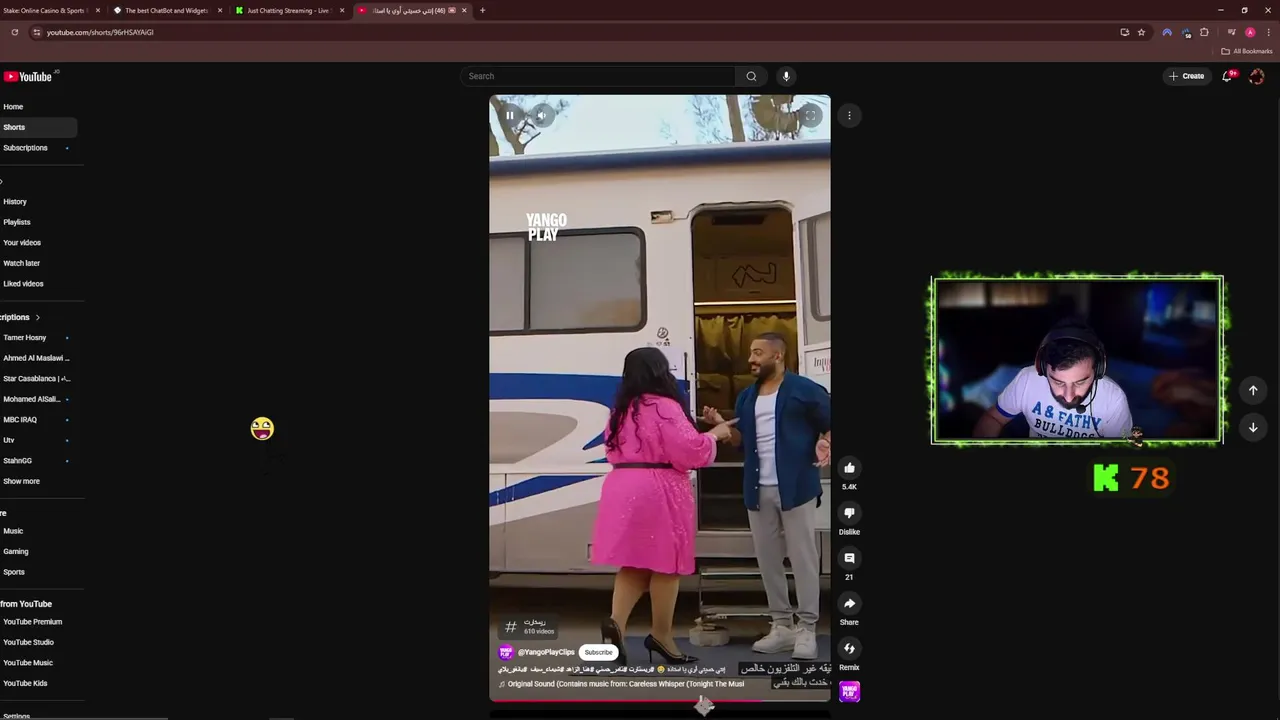Select Shorts in the sidebar
This screenshot has width=1280, height=720.
coord(38,127)
